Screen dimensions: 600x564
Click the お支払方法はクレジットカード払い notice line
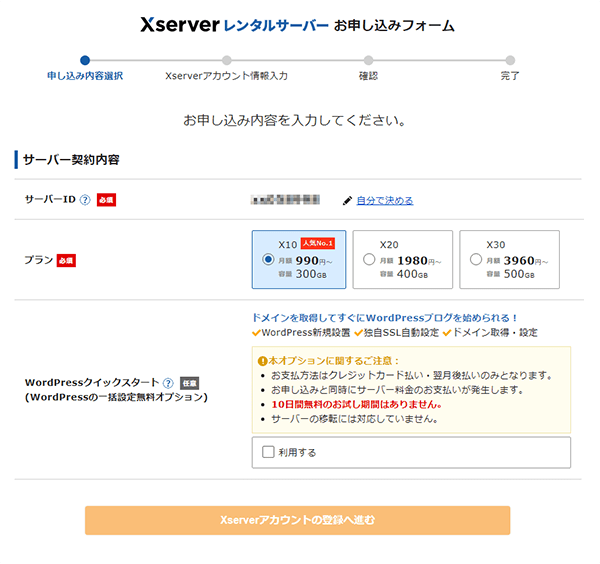tap(412, 375)
